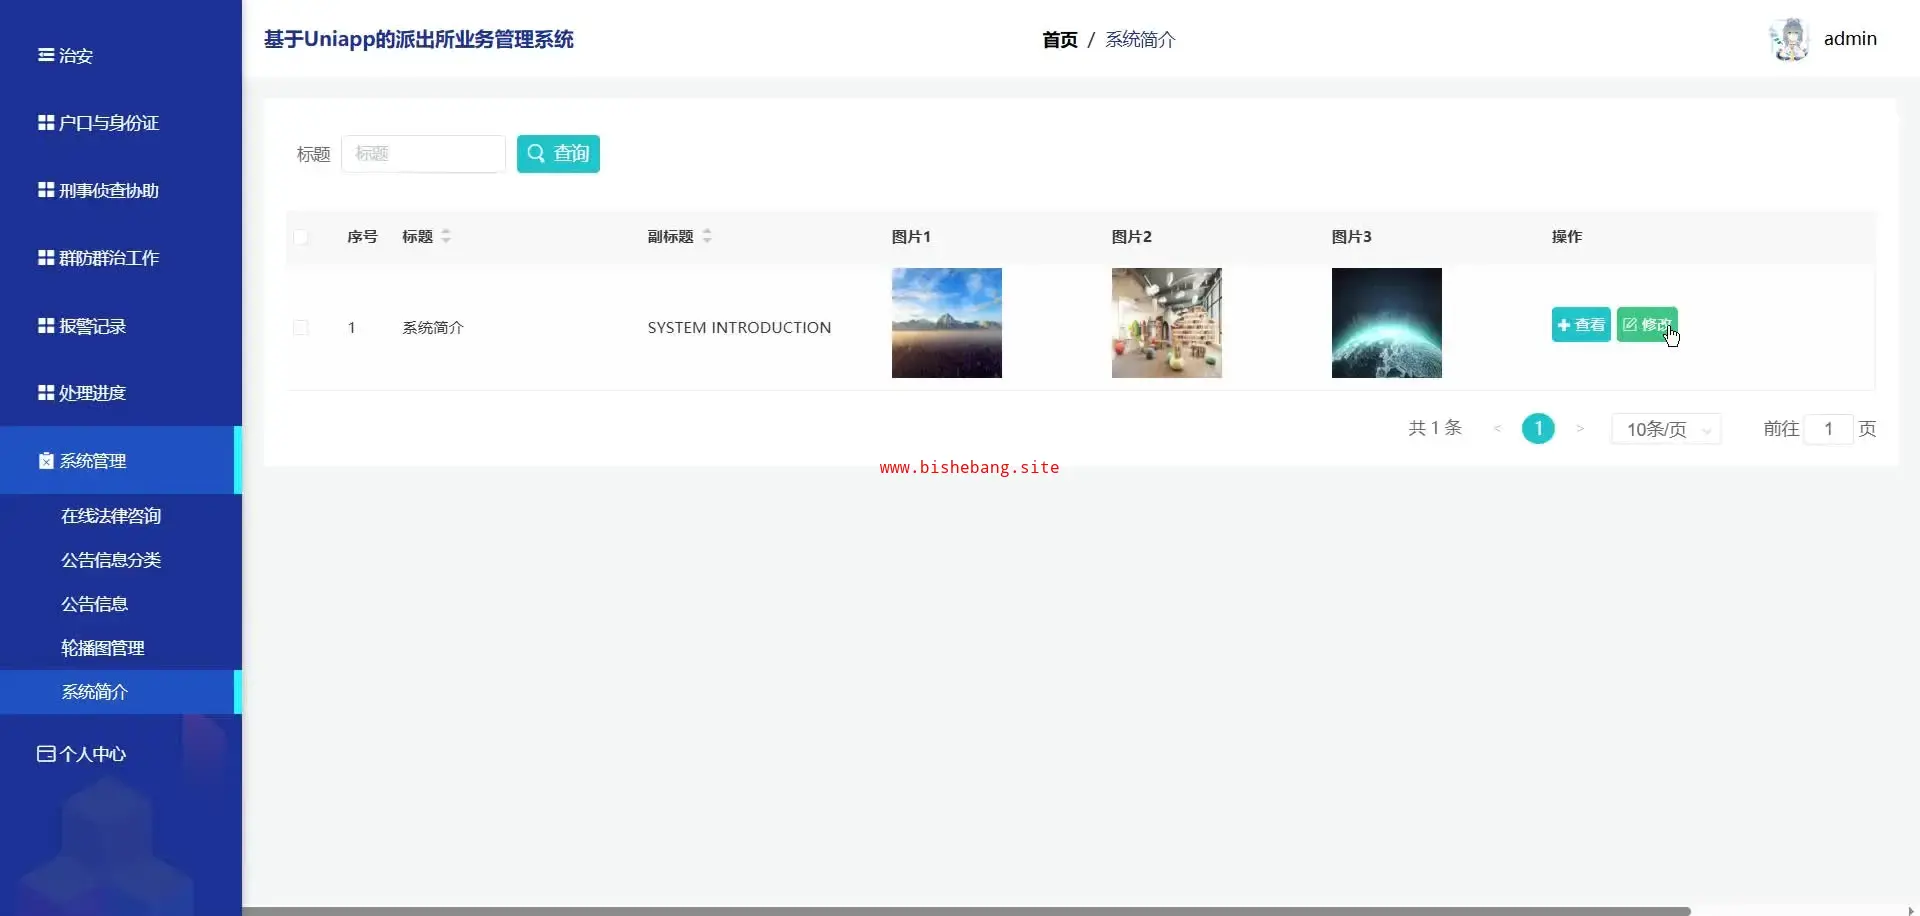Click 查看 button for 系统简介 row

(x=1581, y=325)
